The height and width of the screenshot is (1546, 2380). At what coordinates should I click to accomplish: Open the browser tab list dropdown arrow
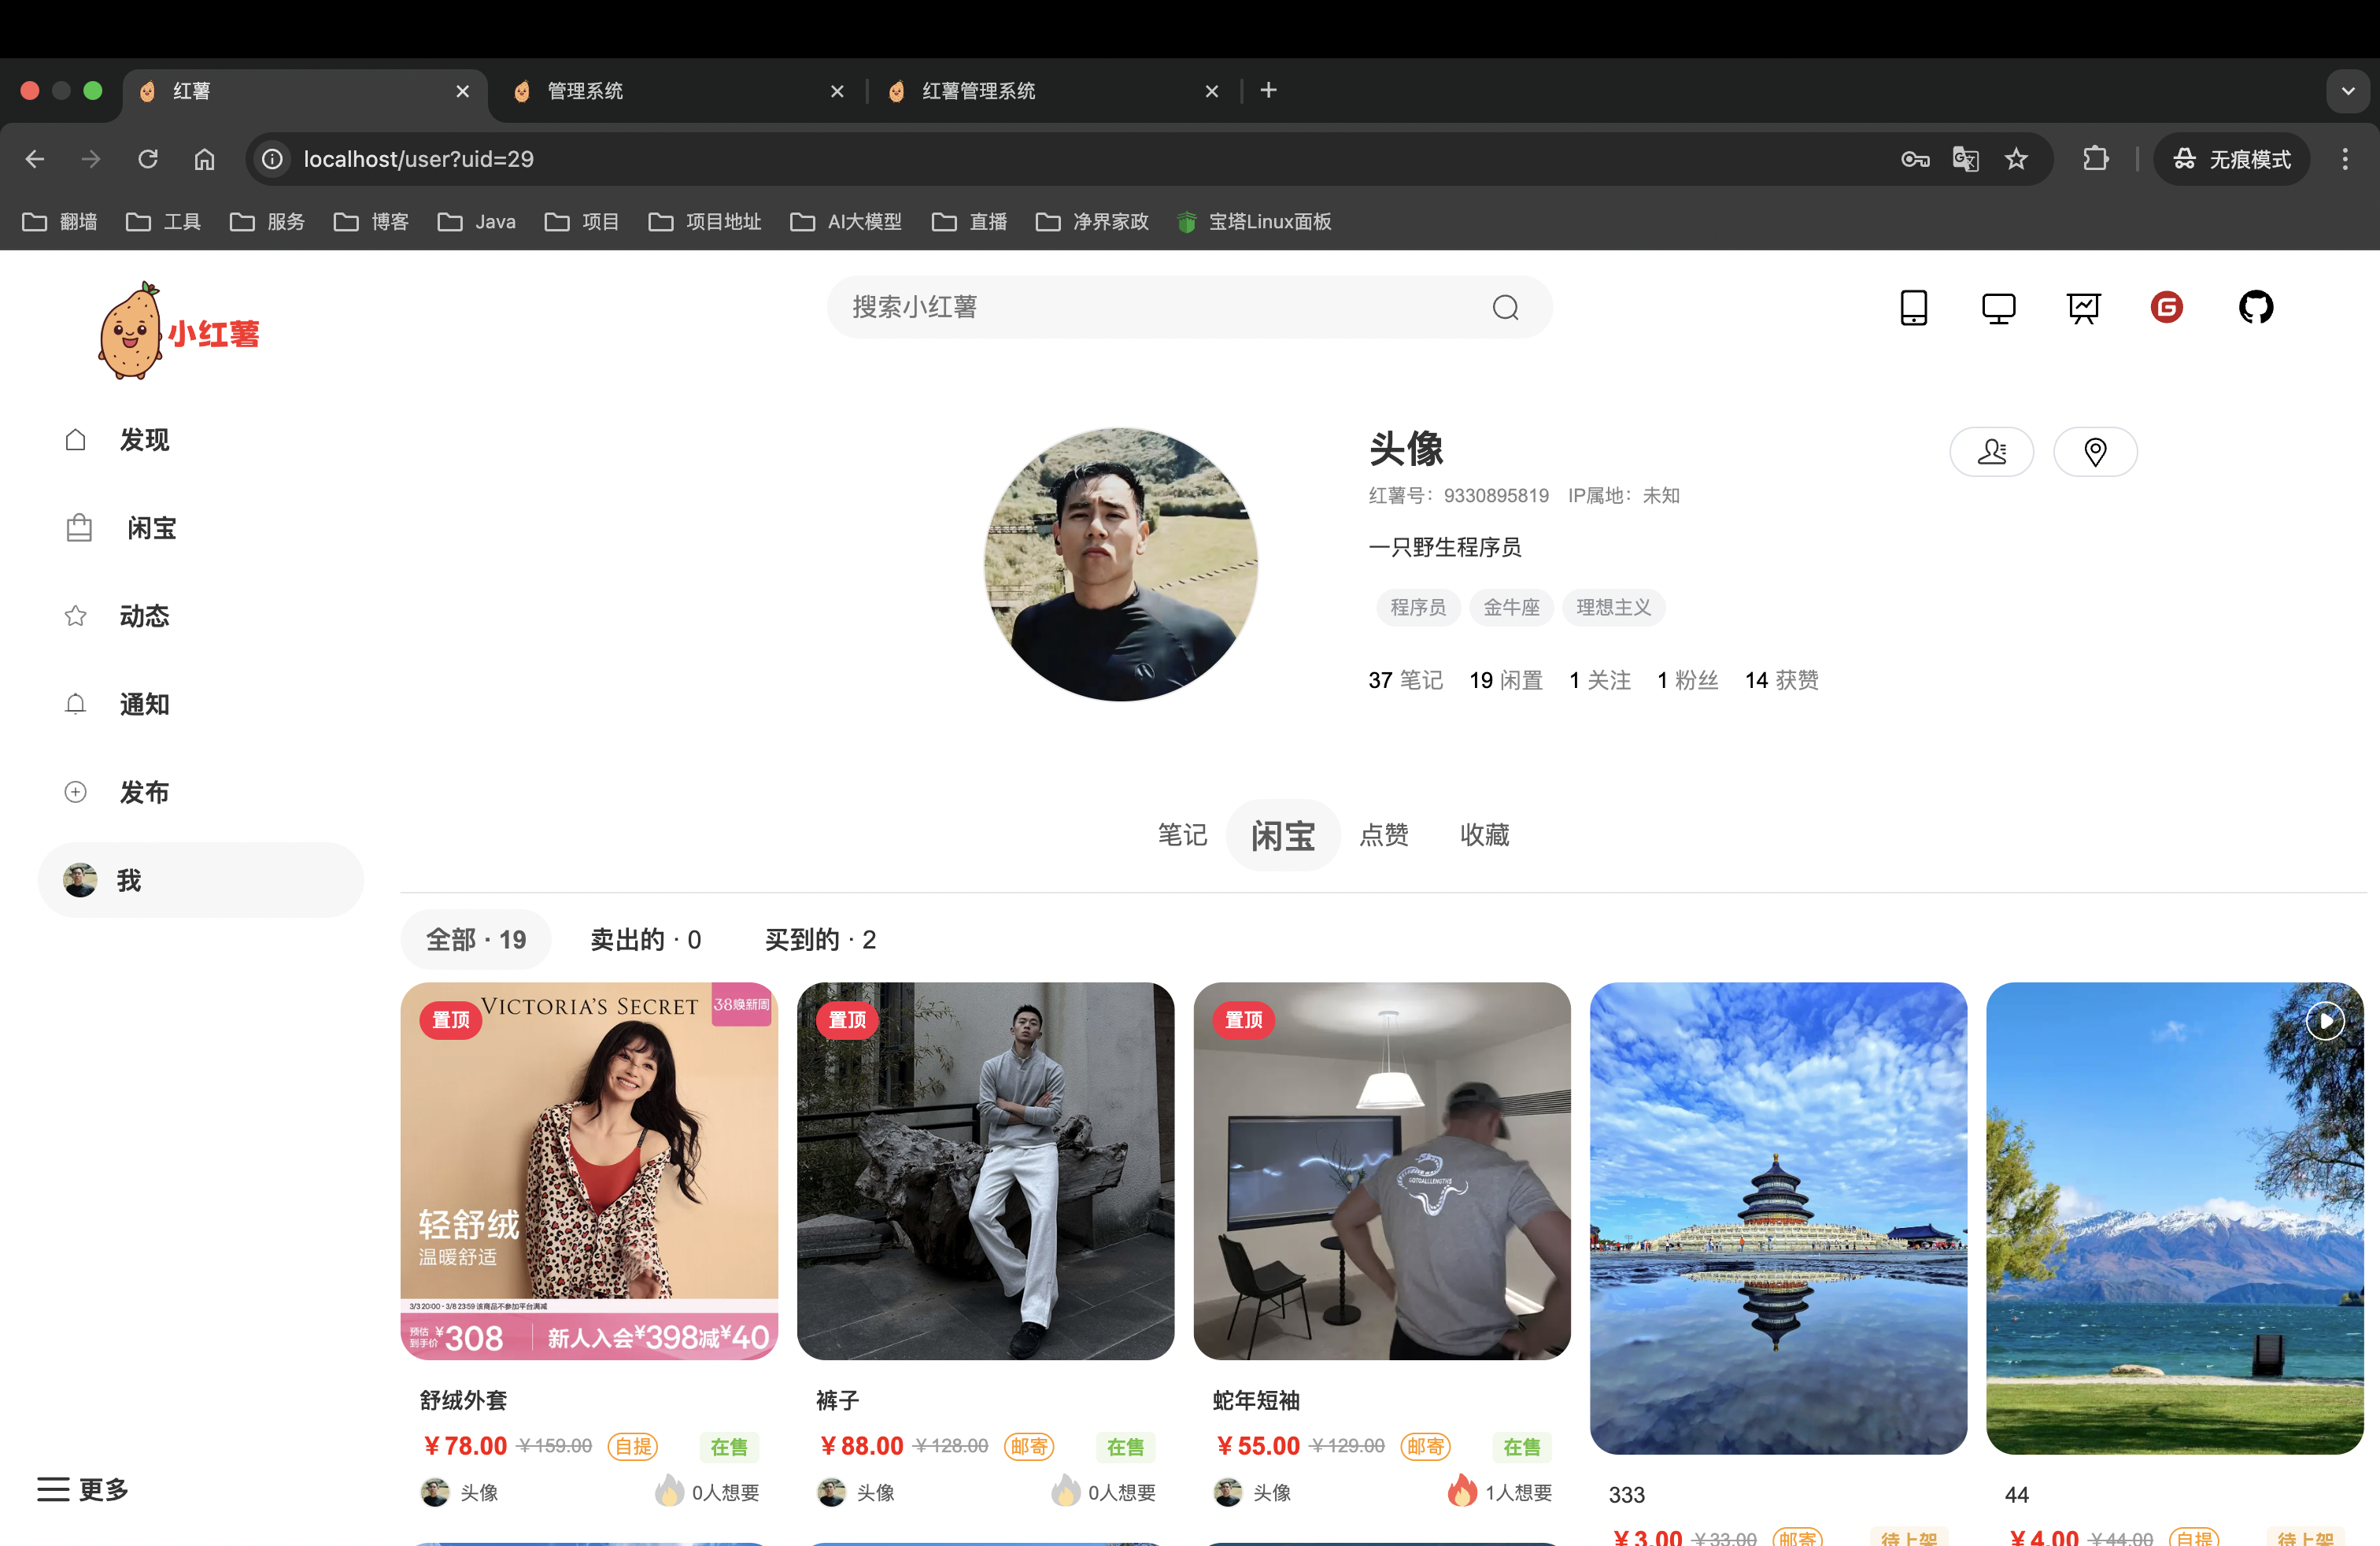point(2351,91)
